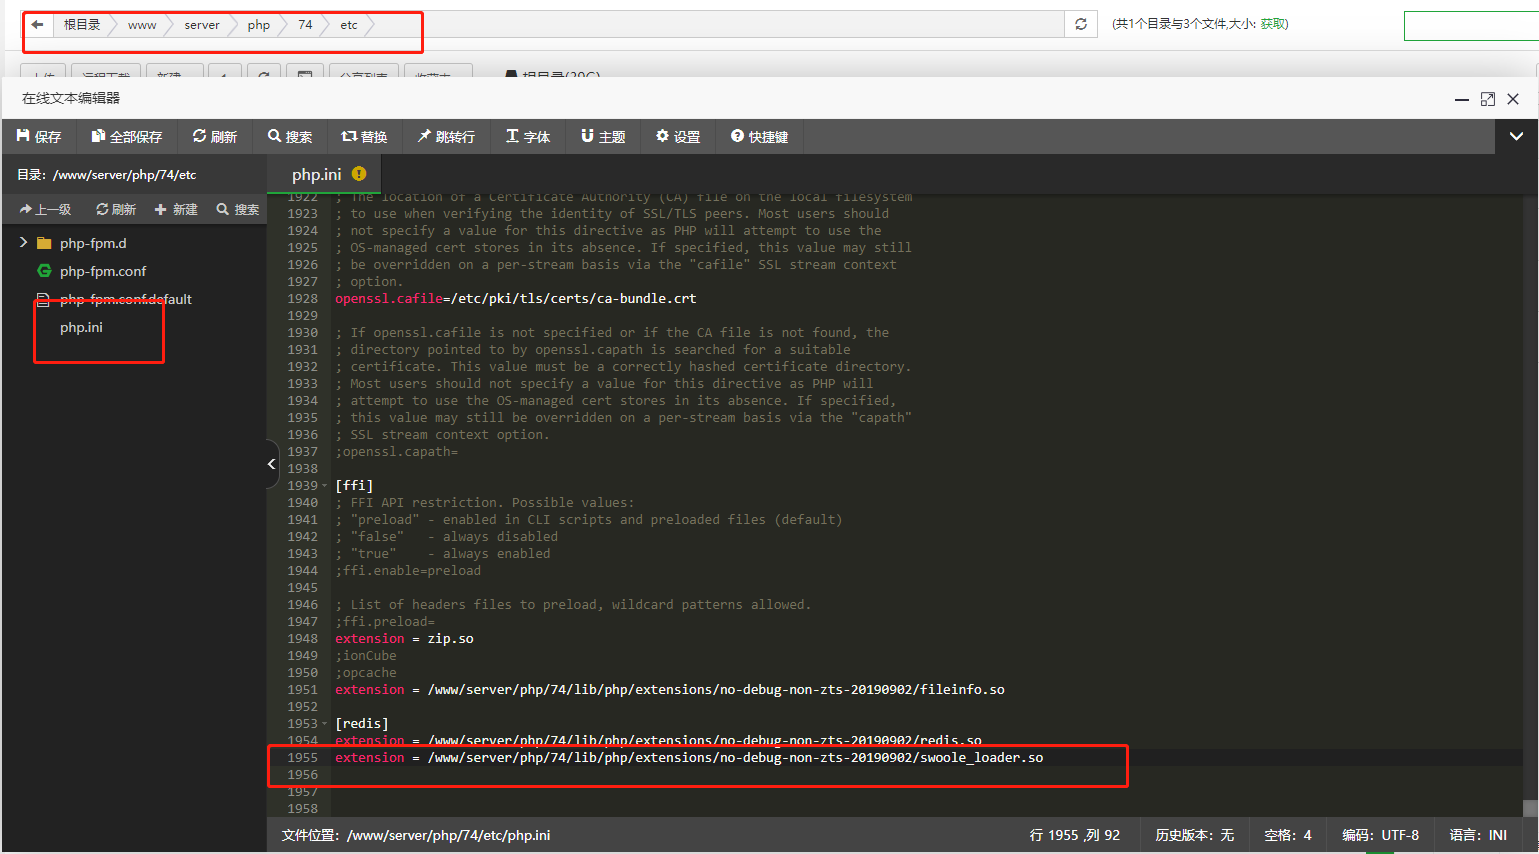Image resolution: width=1539 pixels, height=854 pixels.
Task: Fold the [ffi] section at line 1939
Action: click(x=324, y=486)
